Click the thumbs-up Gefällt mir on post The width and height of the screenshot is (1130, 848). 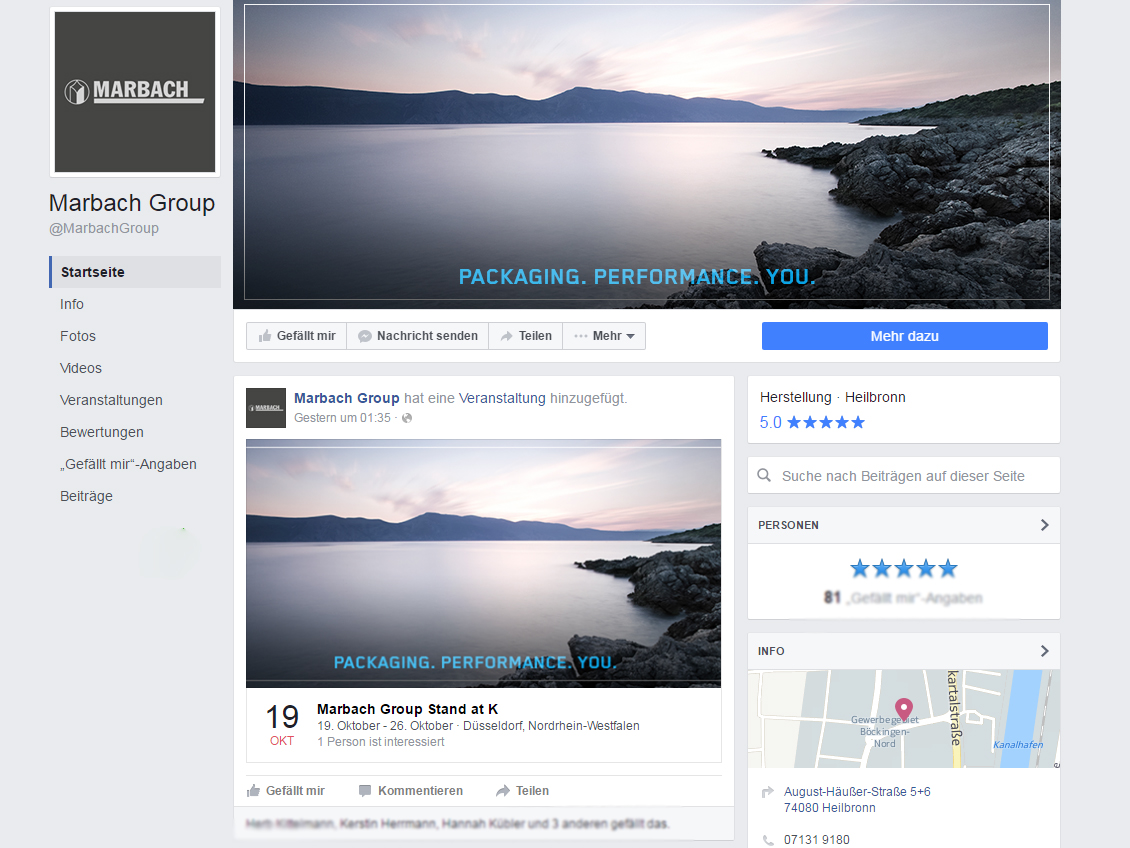point(285,790)
